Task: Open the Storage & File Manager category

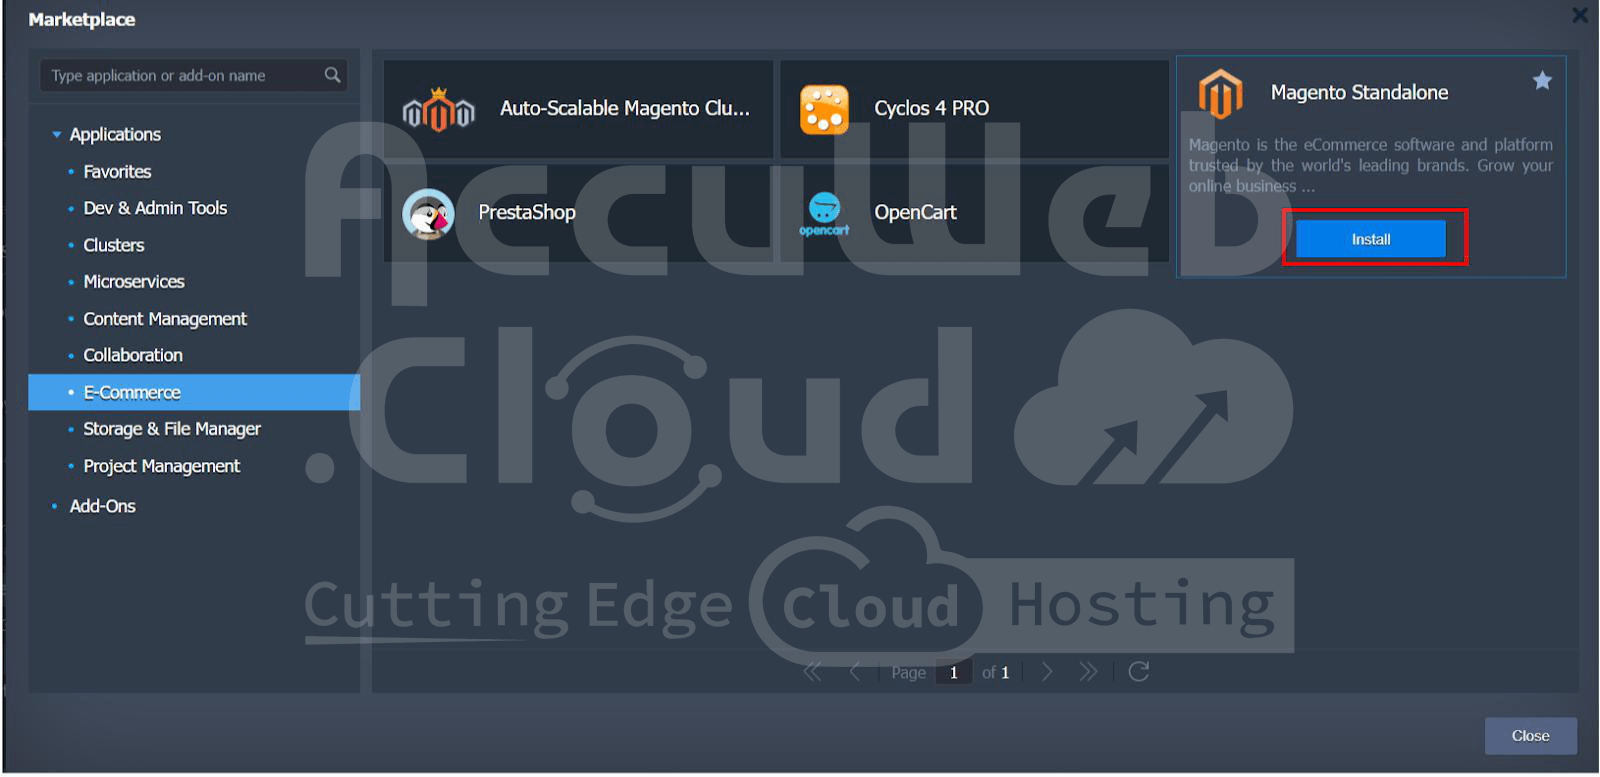Action: pyautogui.click(x=172, y=429)
